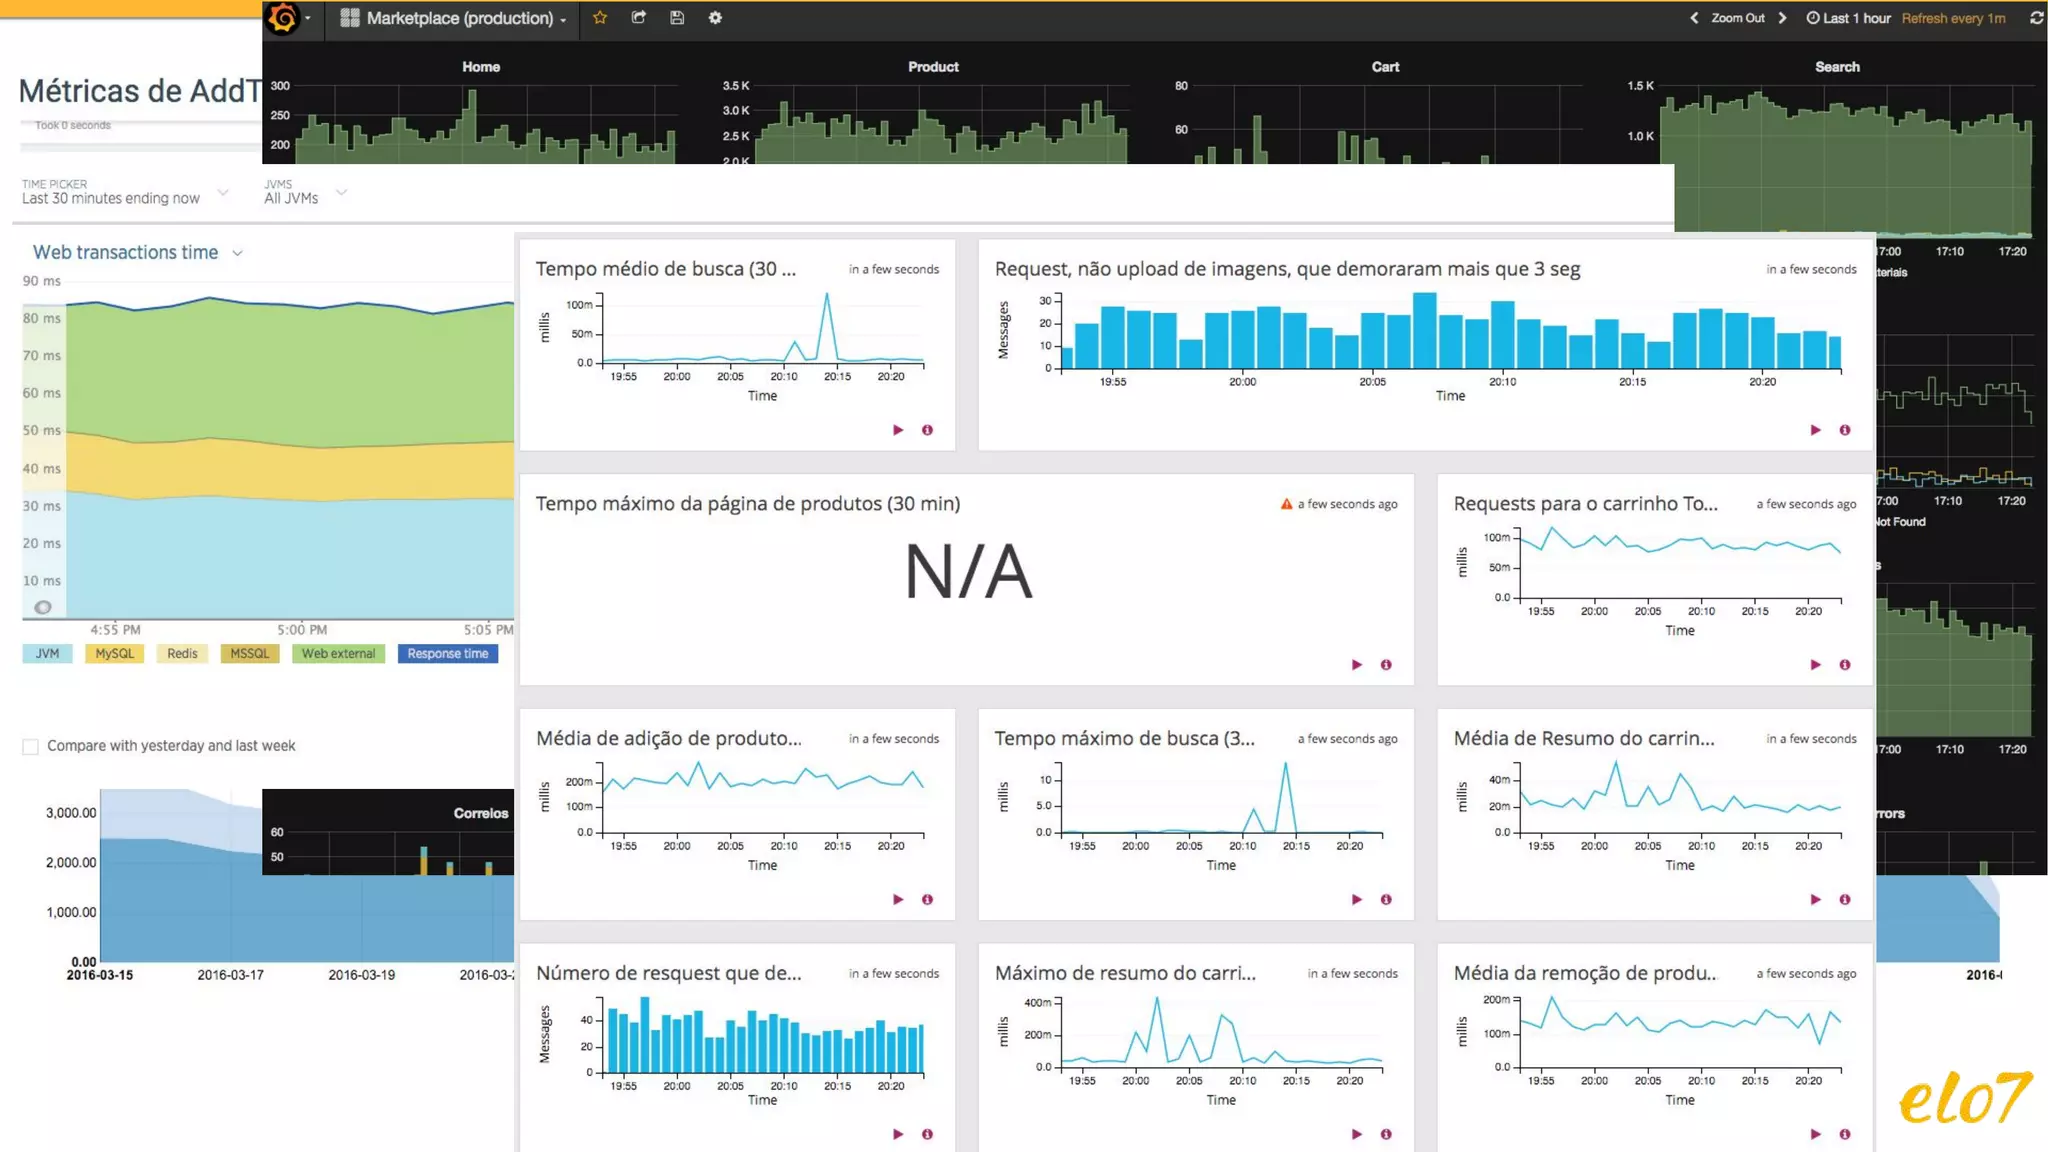This screenshot has height=1152, width=2048.
Task: Click the JVM color legend swatch
Action: point(47,654)
